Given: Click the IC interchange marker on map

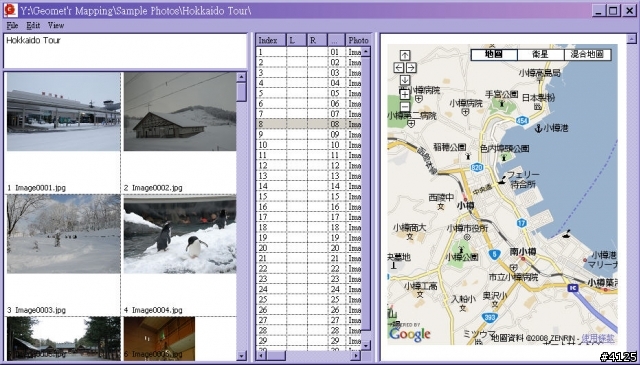Looking at the screenshot, I should 573,288.
